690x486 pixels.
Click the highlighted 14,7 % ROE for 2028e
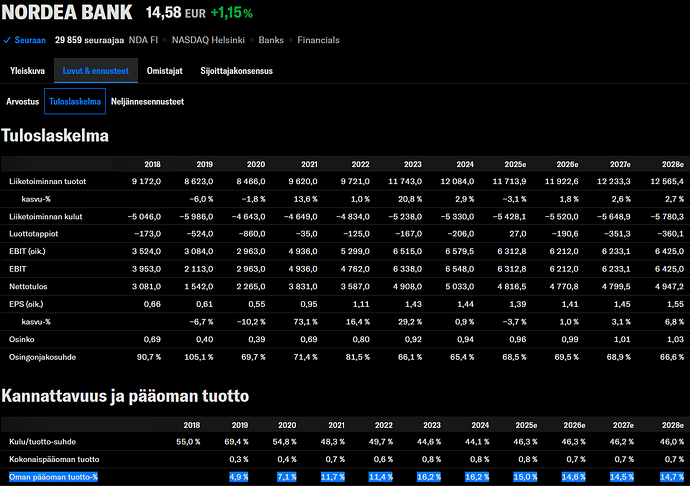(x=672, y=477)
